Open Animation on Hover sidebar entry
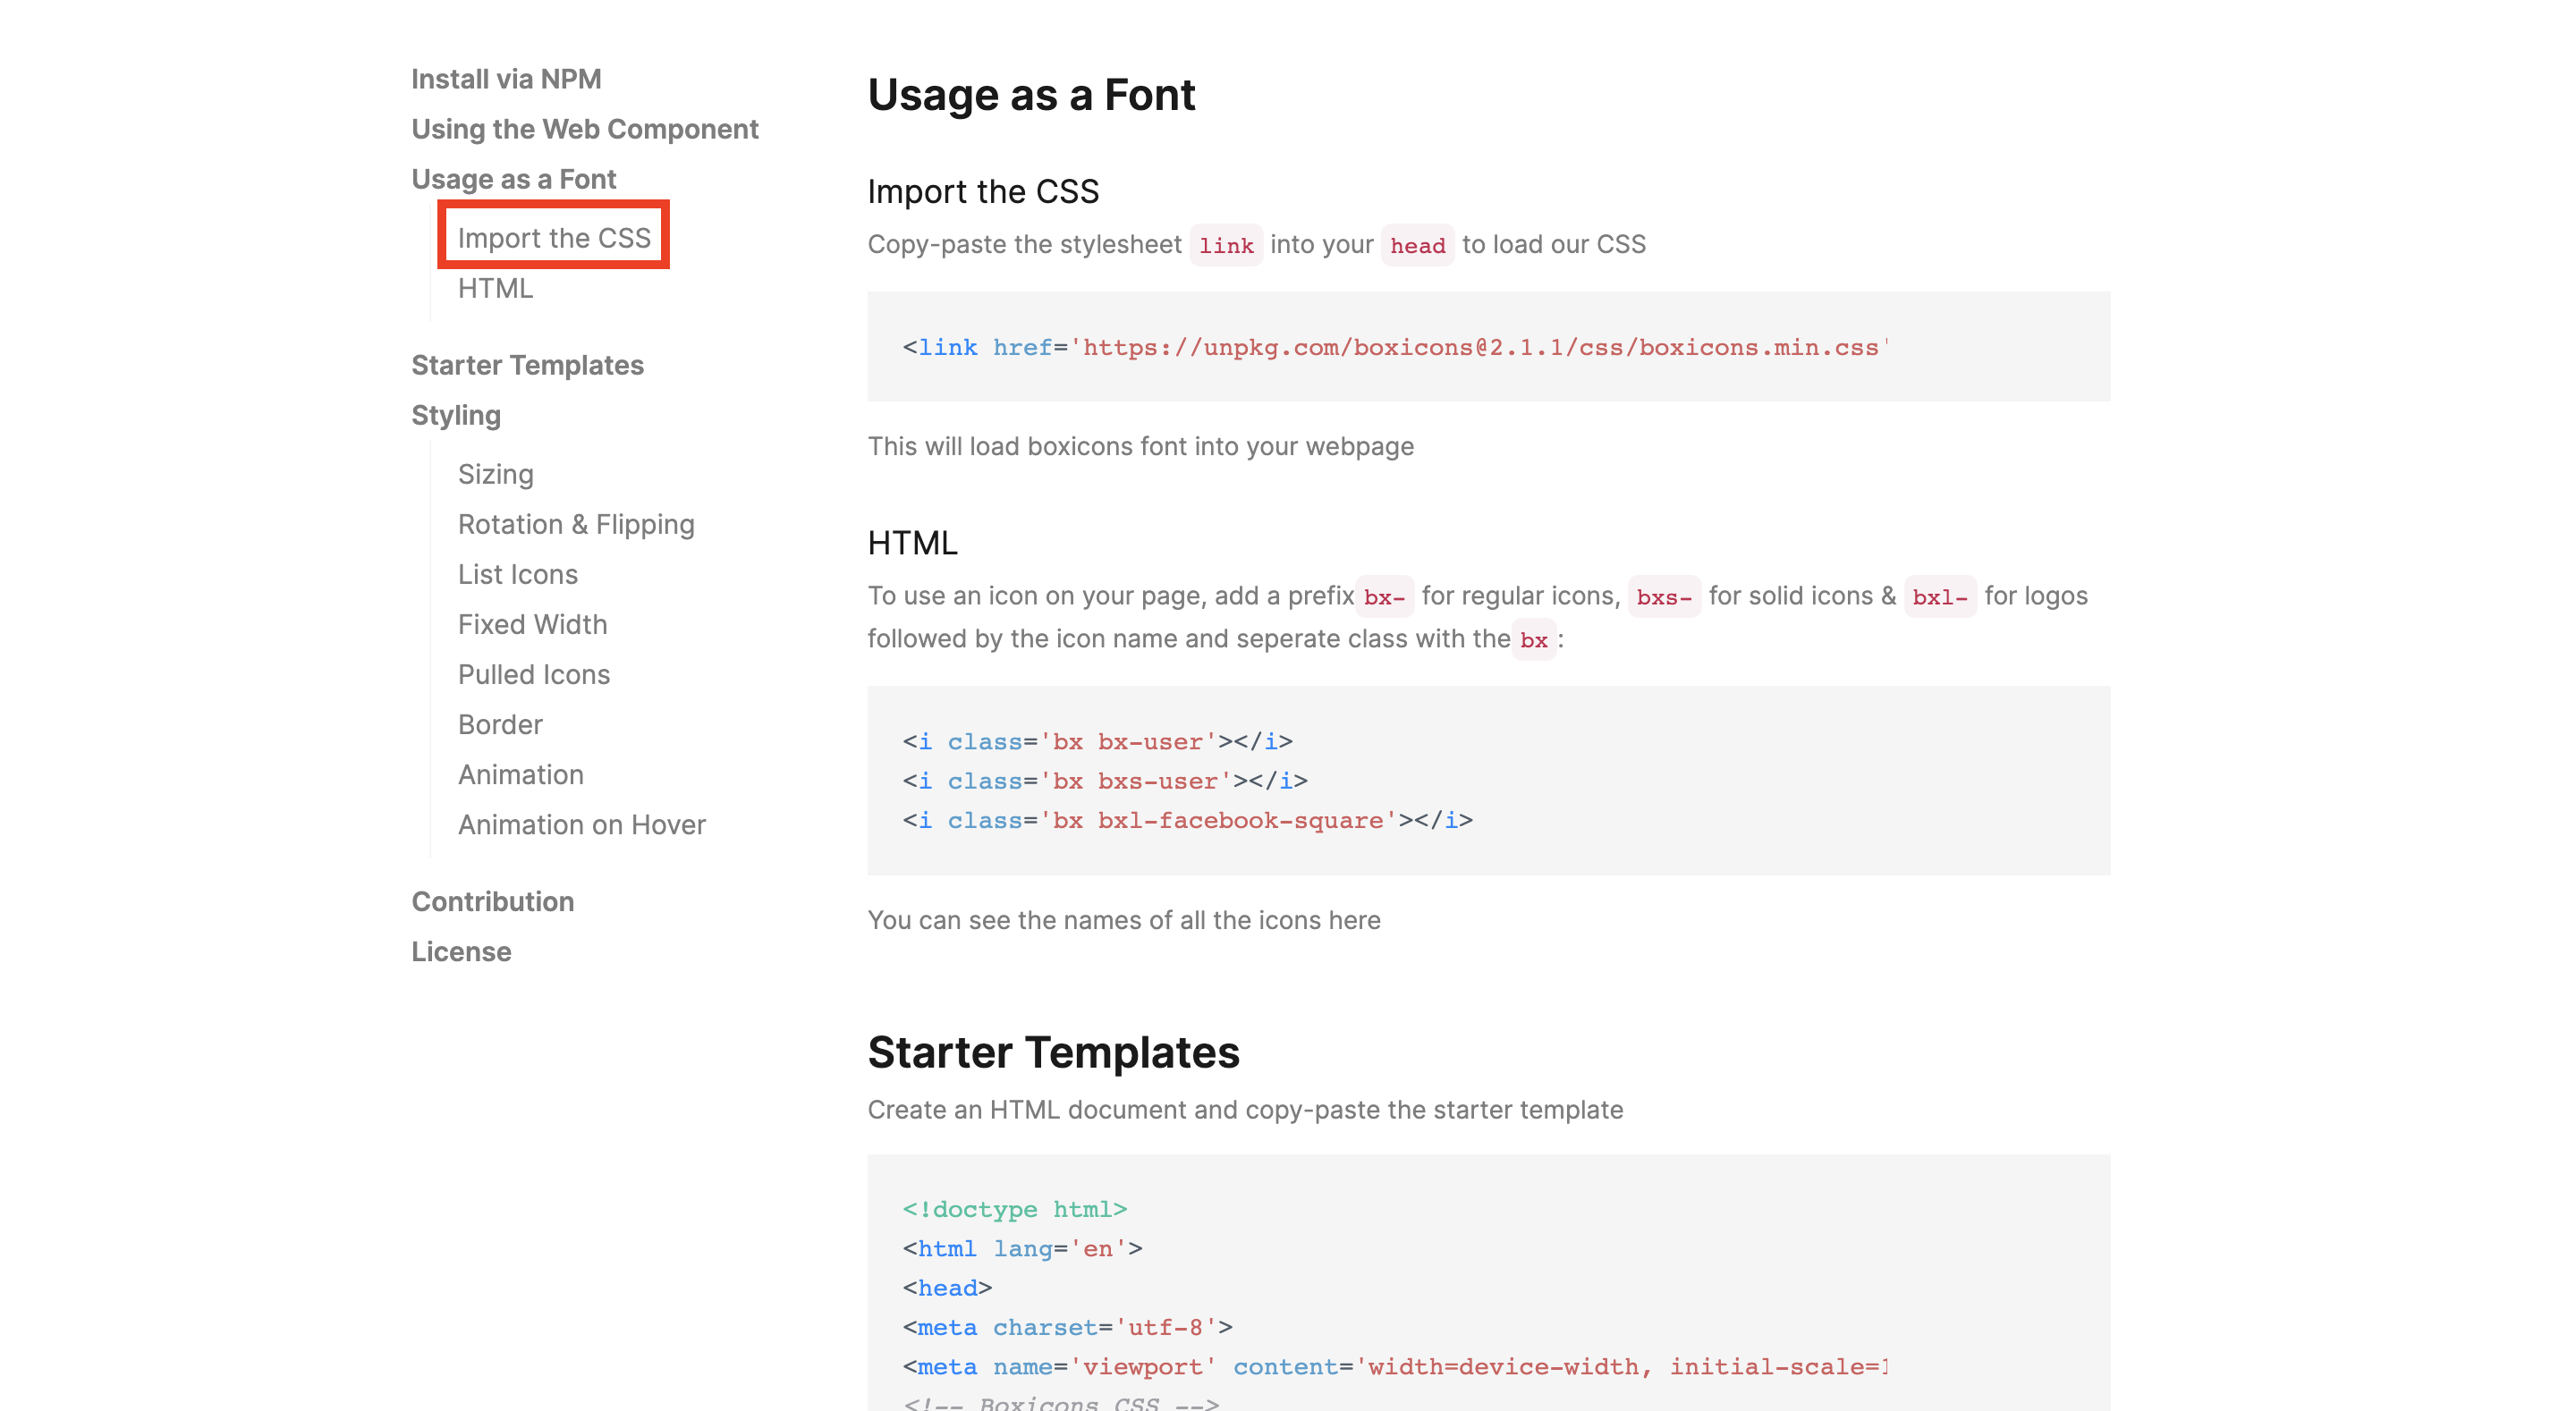Viewport: 2576px width, 1411px height. [x=581, y=824]
